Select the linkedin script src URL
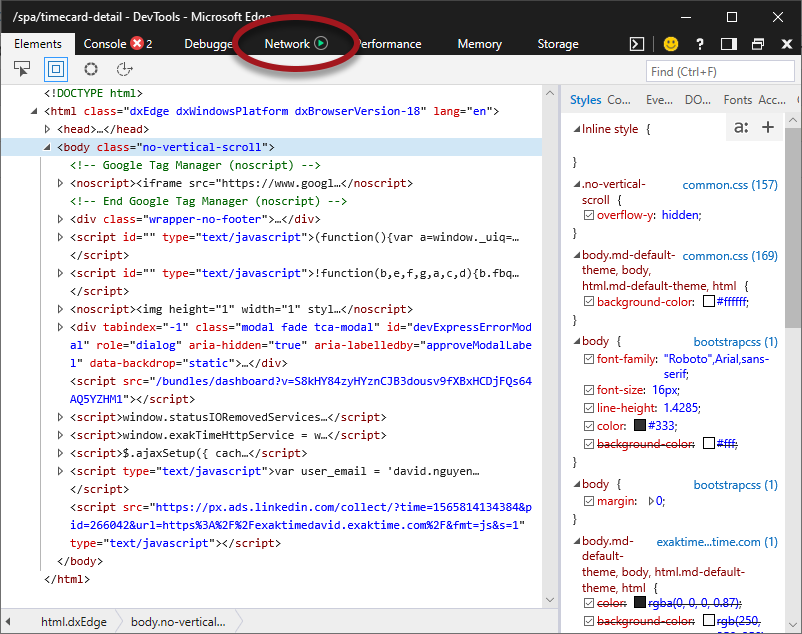Screen dimensions: 802x634 (301, 516)
